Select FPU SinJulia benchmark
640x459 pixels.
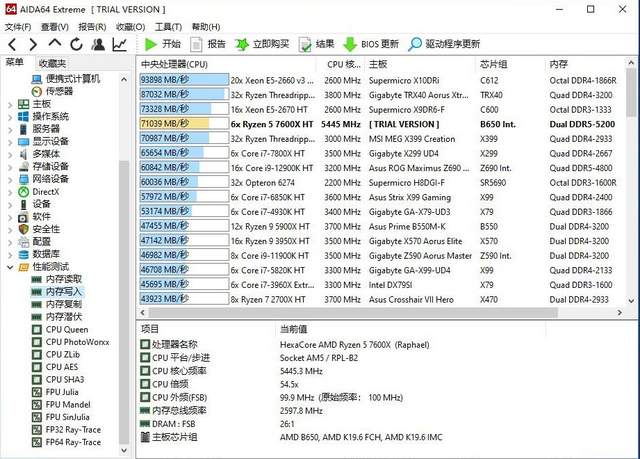tap(61, 417)
